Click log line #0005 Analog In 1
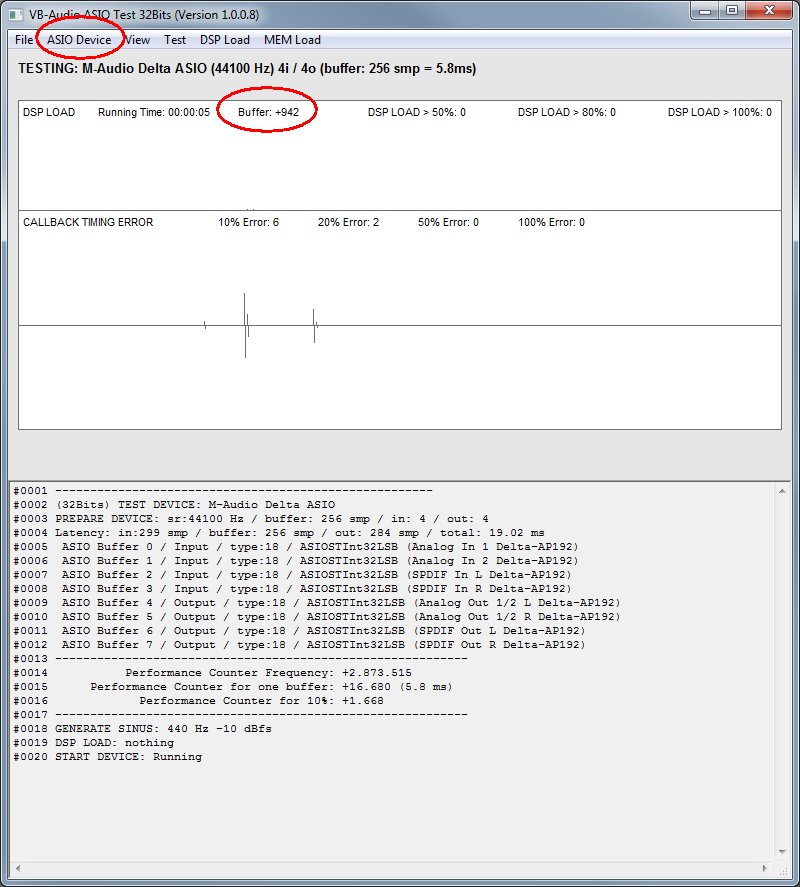The width and height of the screenshot is (800, 887). coord(296,546)
